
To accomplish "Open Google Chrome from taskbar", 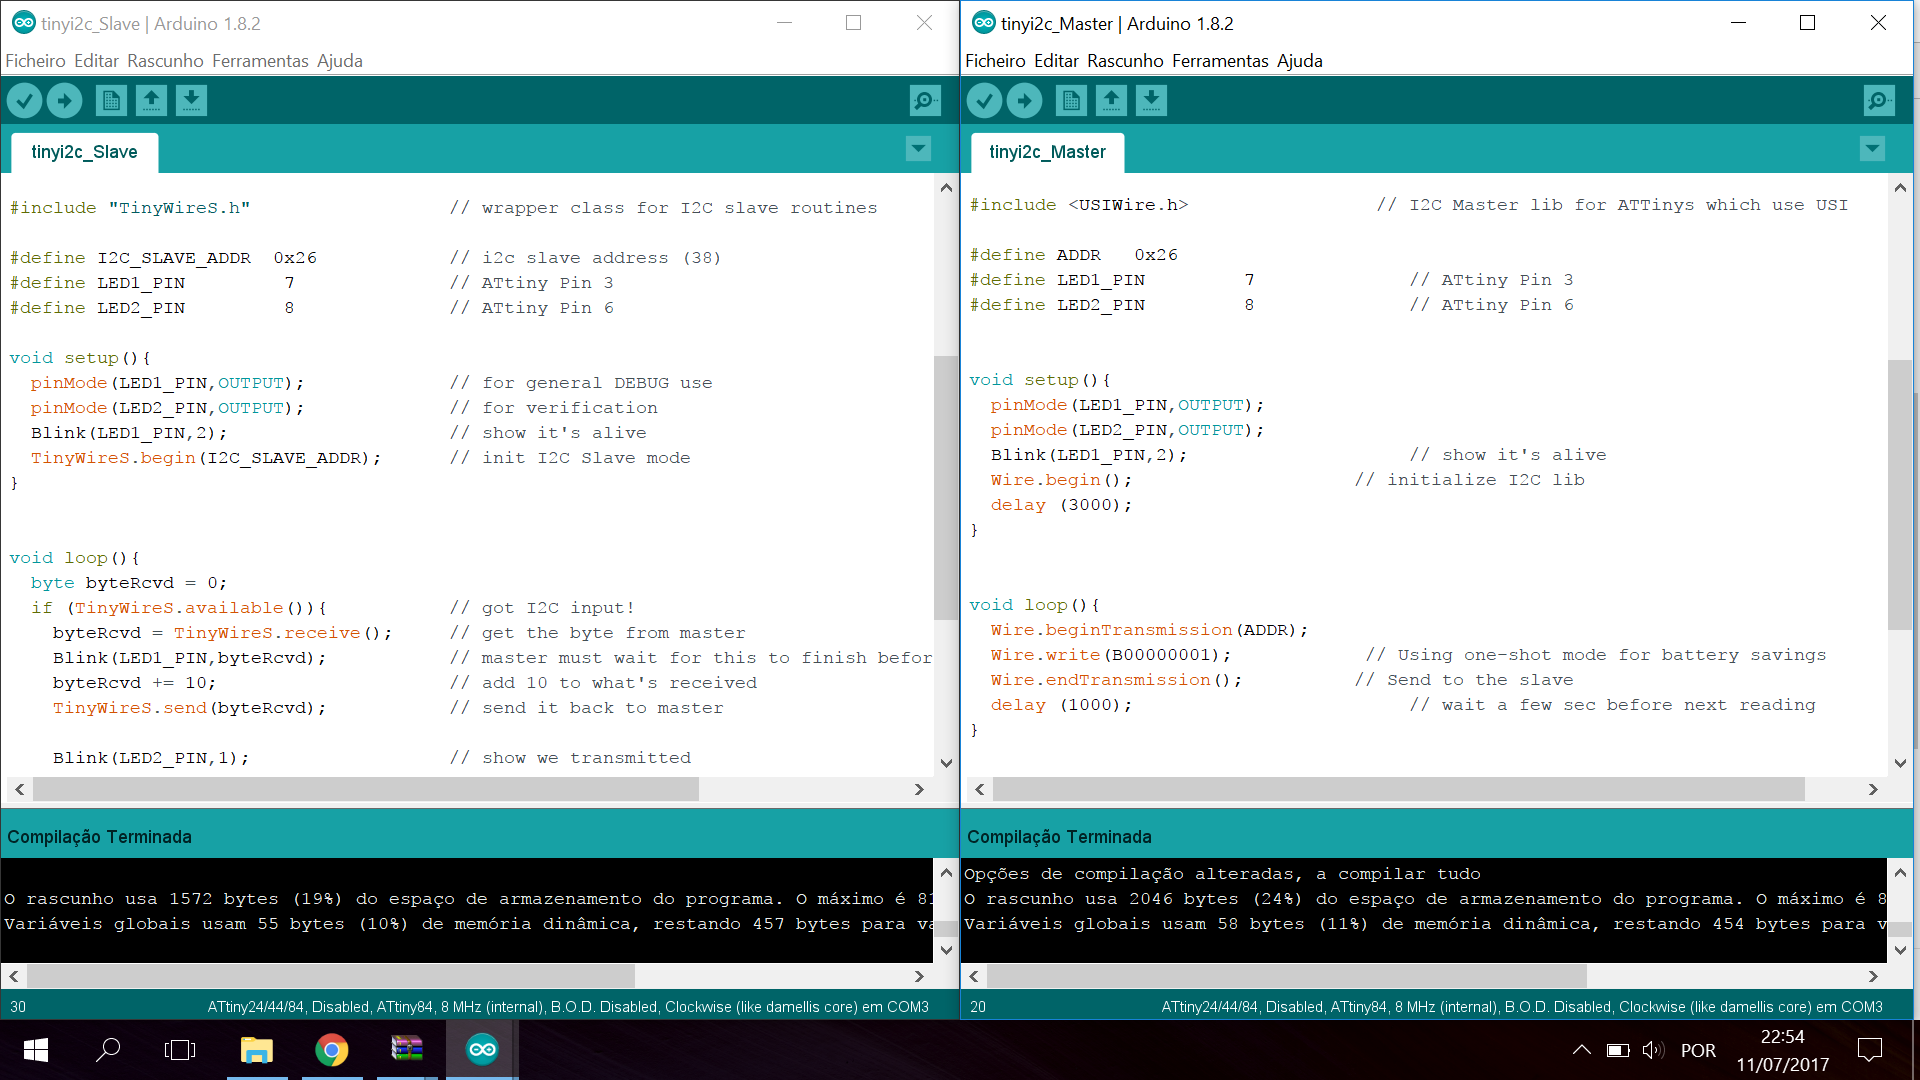I will click(332, 1050).
